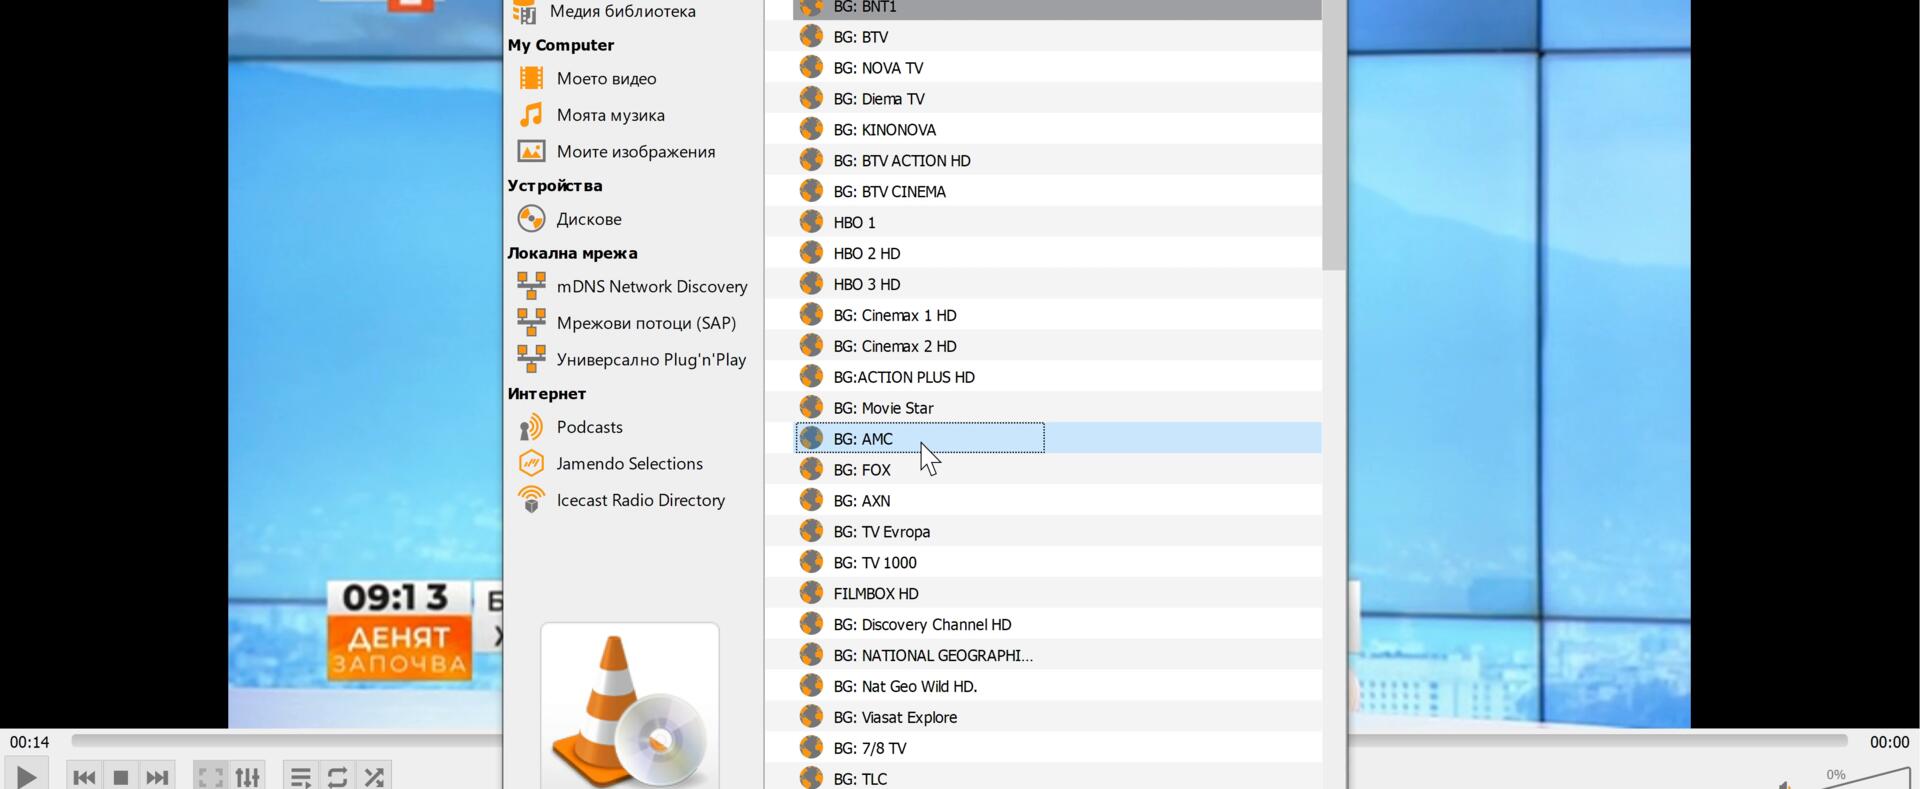Viewport: 1920px width, 789px height.
Task: Stop the current playback
Action: point(121,777)
